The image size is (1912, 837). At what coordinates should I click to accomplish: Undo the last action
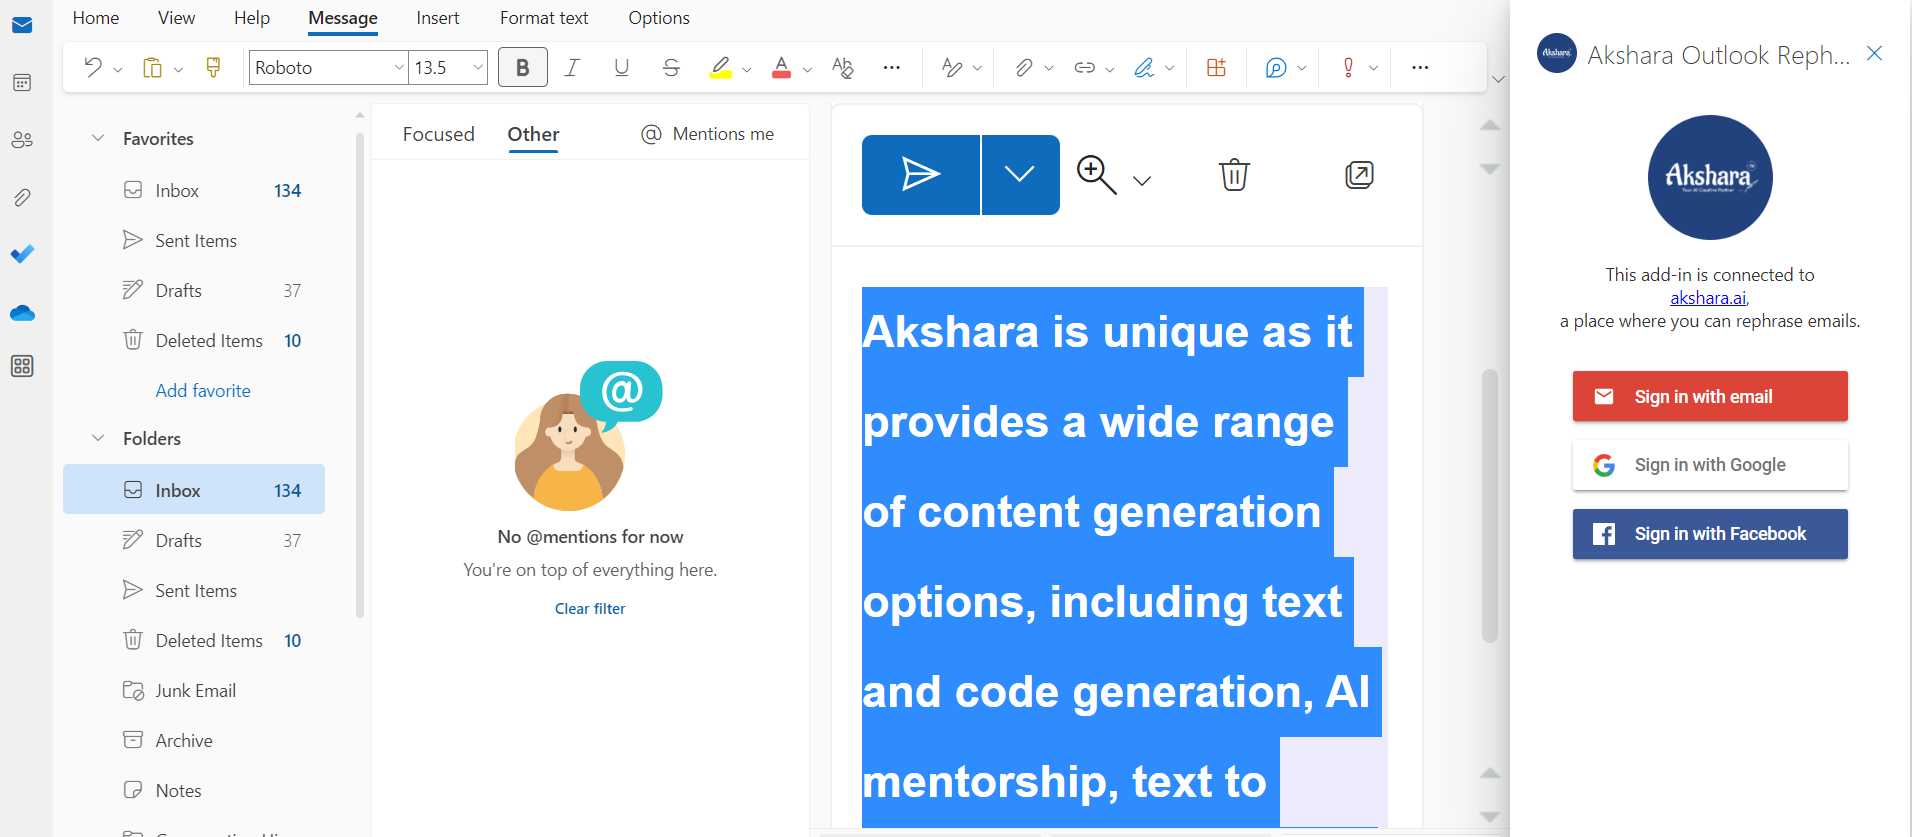point(93,67)
